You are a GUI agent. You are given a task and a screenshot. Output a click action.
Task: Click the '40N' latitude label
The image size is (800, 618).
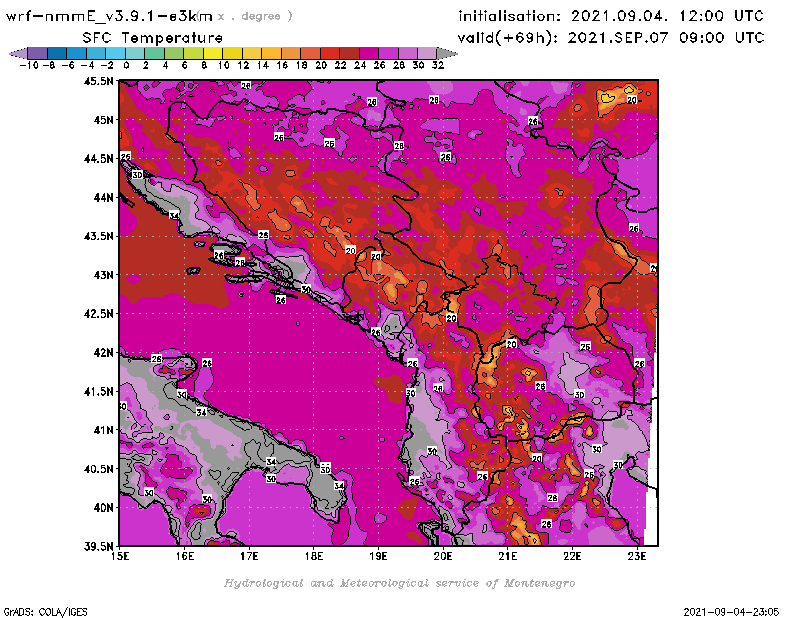click(x=103, y=508)
